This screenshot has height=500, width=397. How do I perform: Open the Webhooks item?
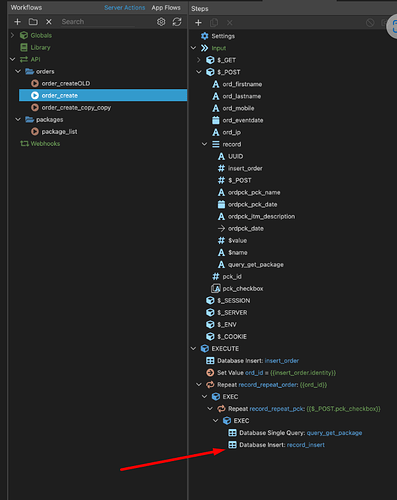pyautogui.click(x=40, y=144)
